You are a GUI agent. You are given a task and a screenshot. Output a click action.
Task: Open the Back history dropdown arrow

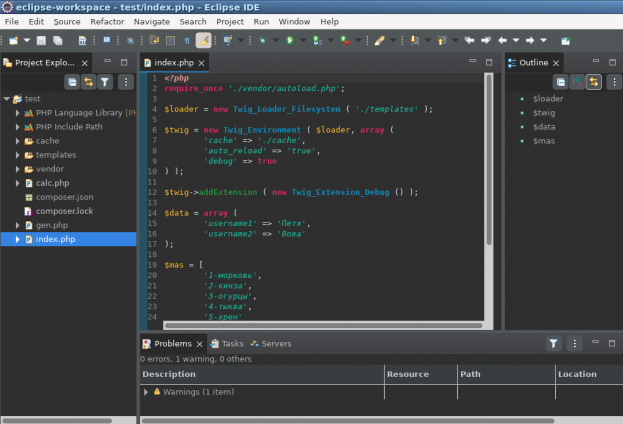tap(516, 41)
